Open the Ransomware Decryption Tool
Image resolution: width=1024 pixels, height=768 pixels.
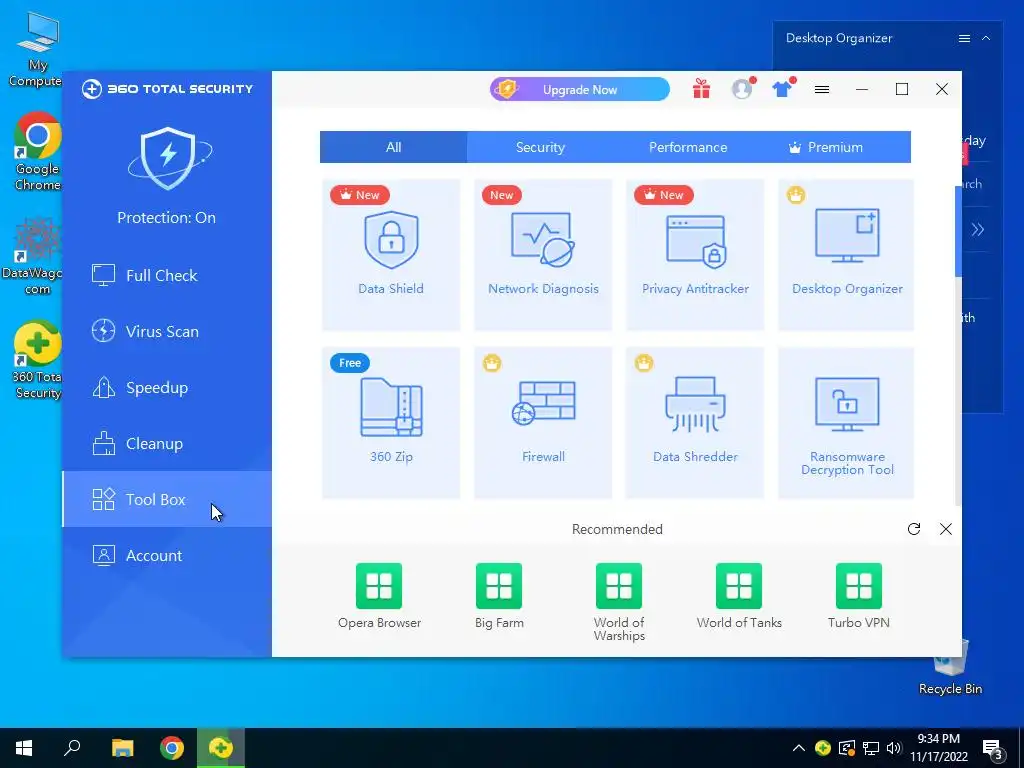click(x=846, y=423)
